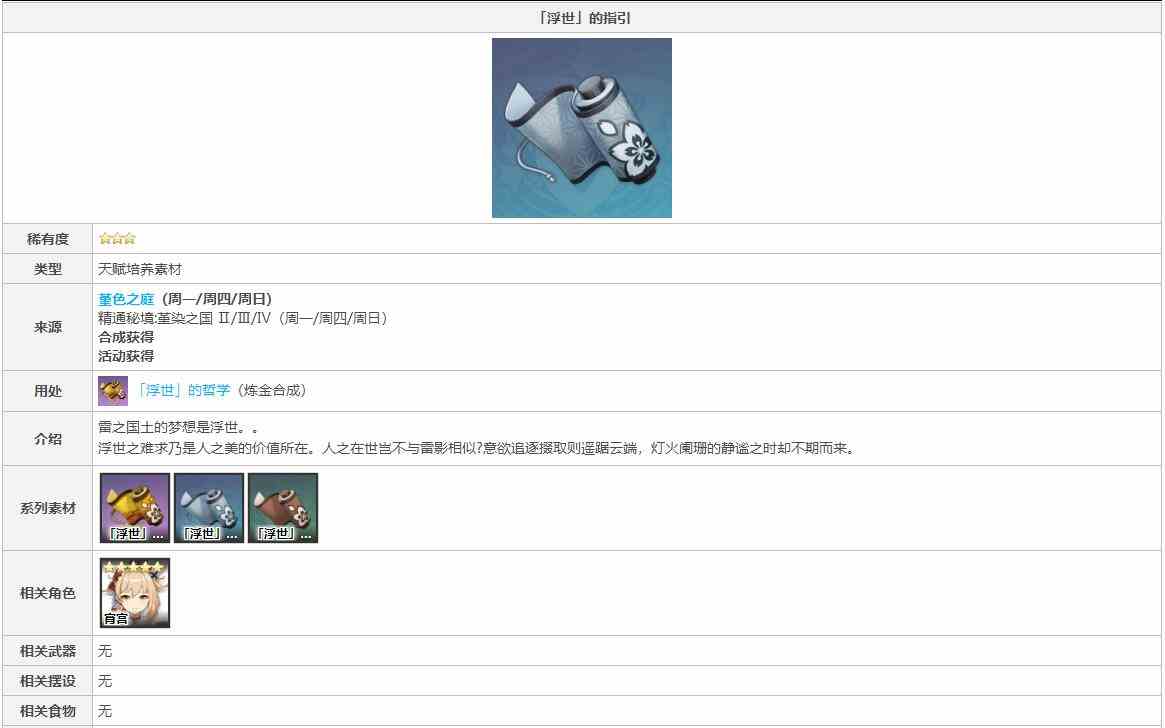This screenshot has height=728, width=1165.
Task: Click the 合成获得 source text
Action: [126, 337]
